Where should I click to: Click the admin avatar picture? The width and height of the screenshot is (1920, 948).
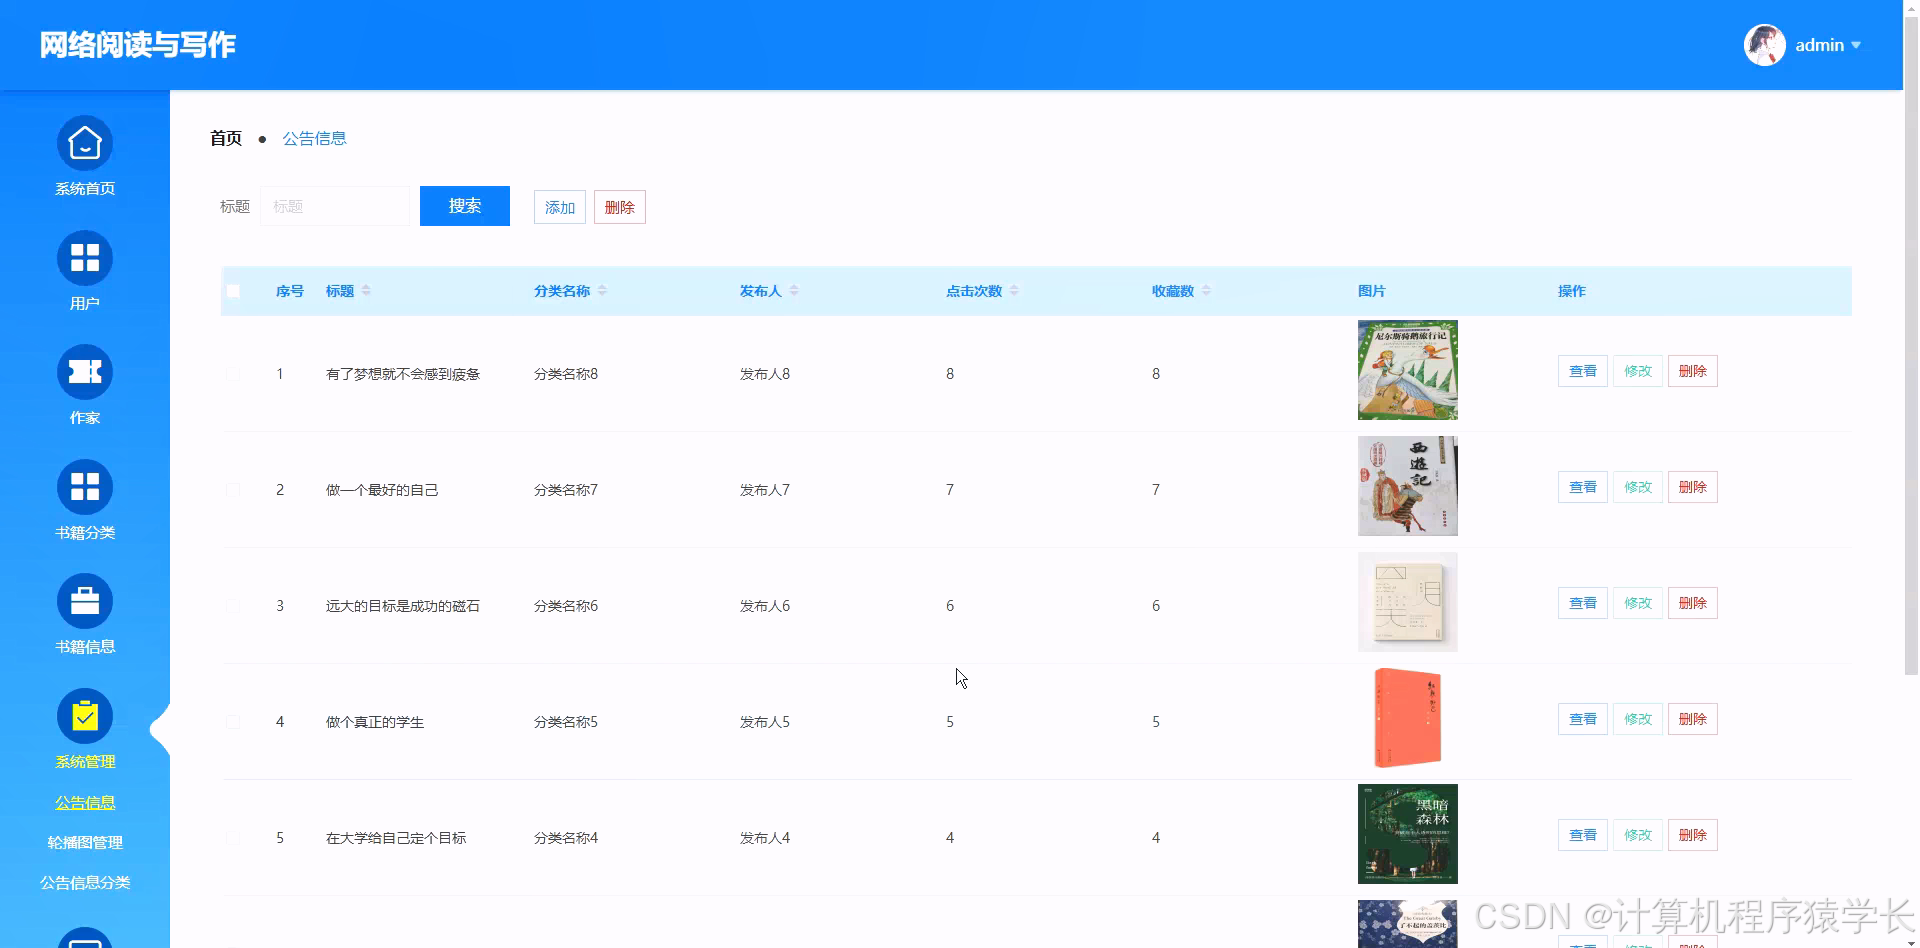pyautogui.click(x=1764, y=45)
